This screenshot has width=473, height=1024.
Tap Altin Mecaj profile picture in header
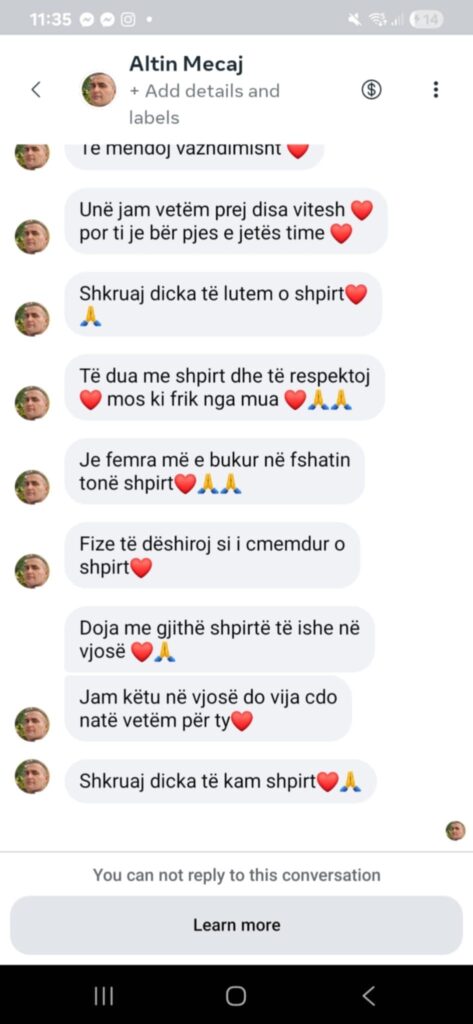(x=99, y=89)
